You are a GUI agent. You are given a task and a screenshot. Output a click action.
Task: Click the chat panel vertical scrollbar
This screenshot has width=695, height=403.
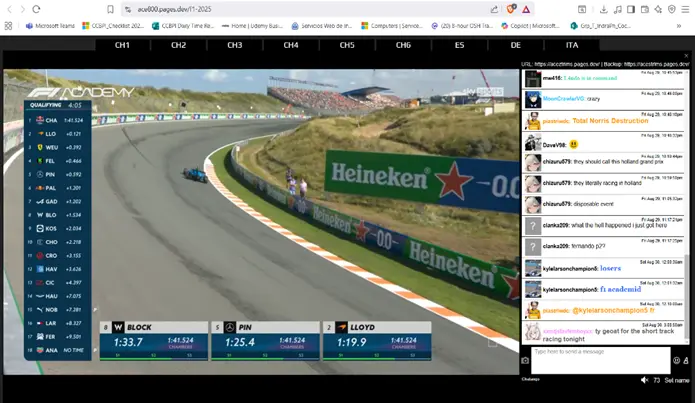[x=687, y=206]
